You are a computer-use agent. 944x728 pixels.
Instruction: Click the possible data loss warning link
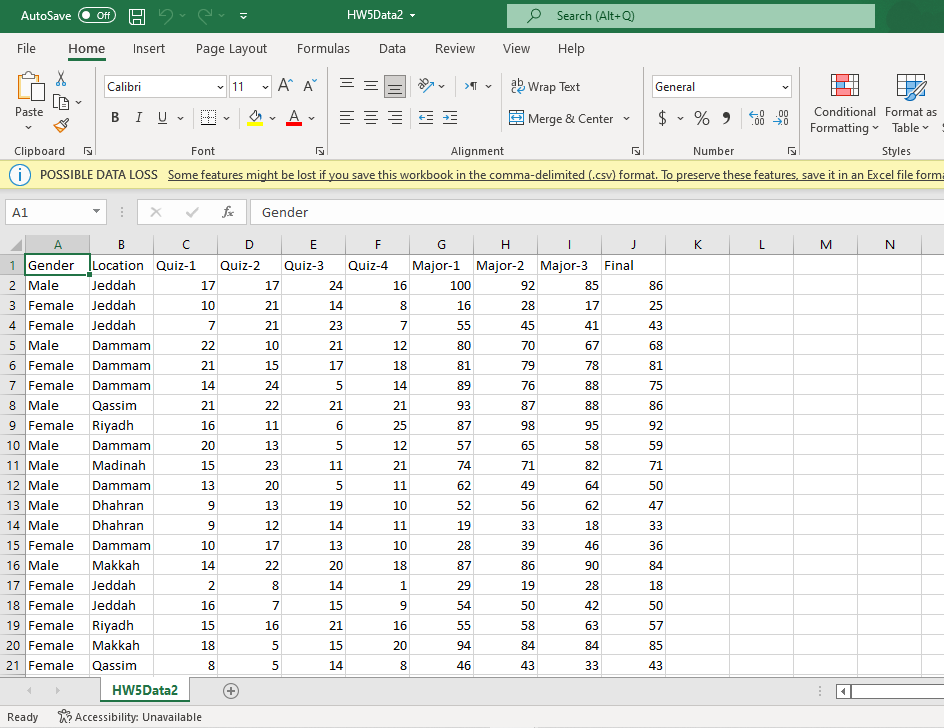pyautogui.click(x=556, y=175)
